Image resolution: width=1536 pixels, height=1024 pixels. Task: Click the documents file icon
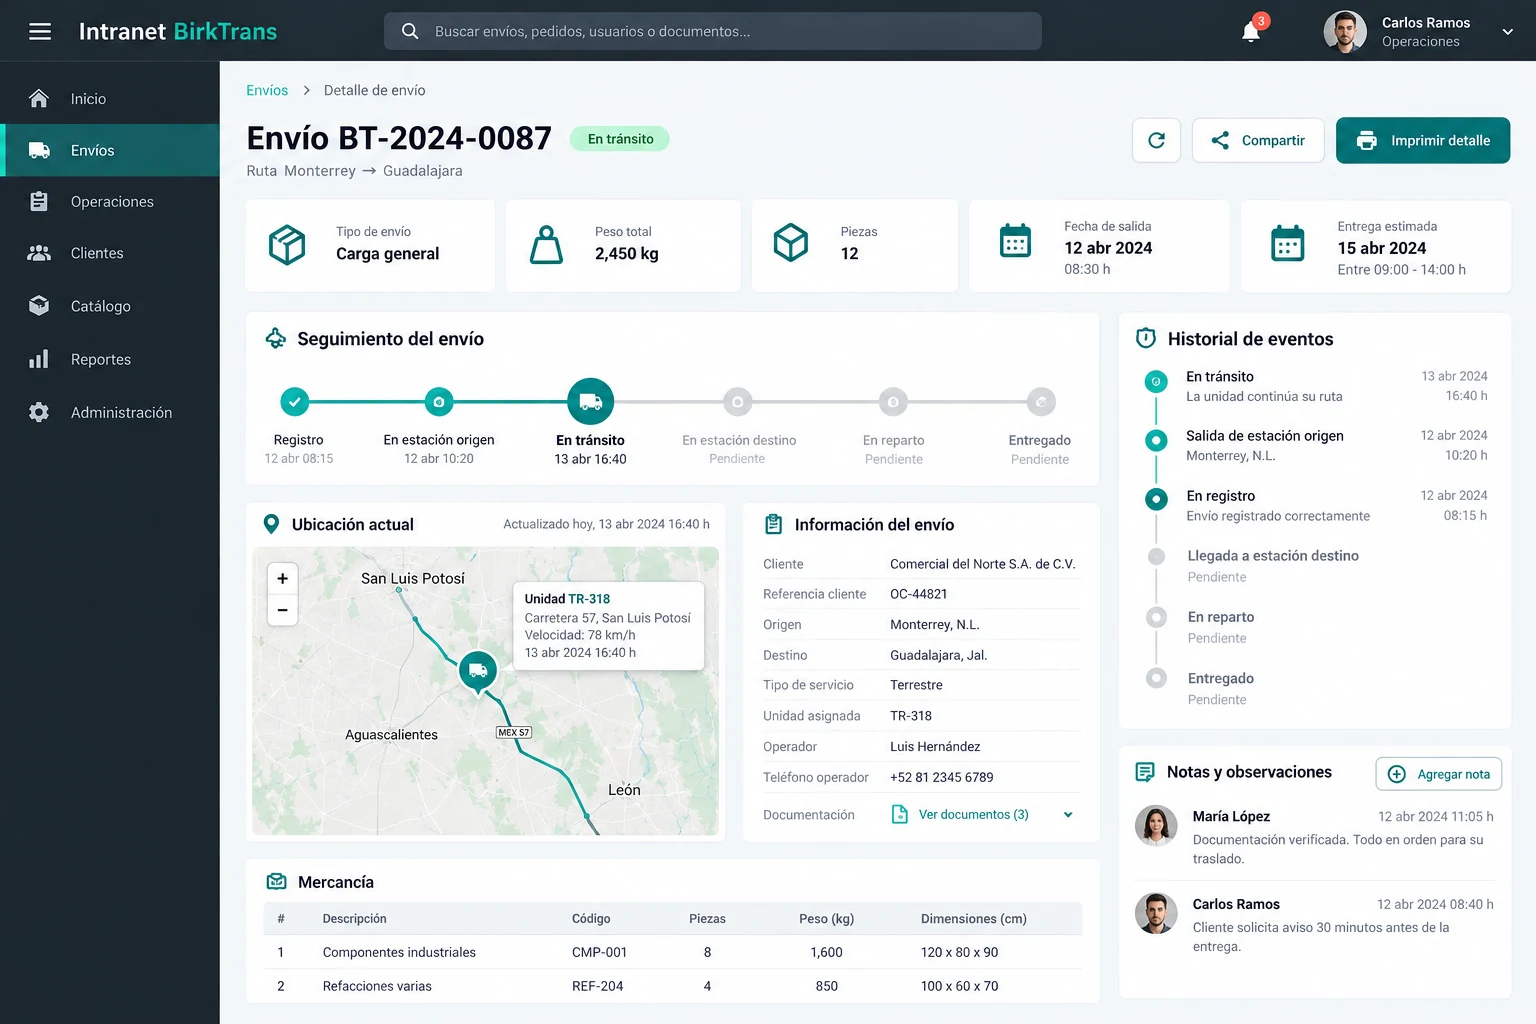click(899, 815)
